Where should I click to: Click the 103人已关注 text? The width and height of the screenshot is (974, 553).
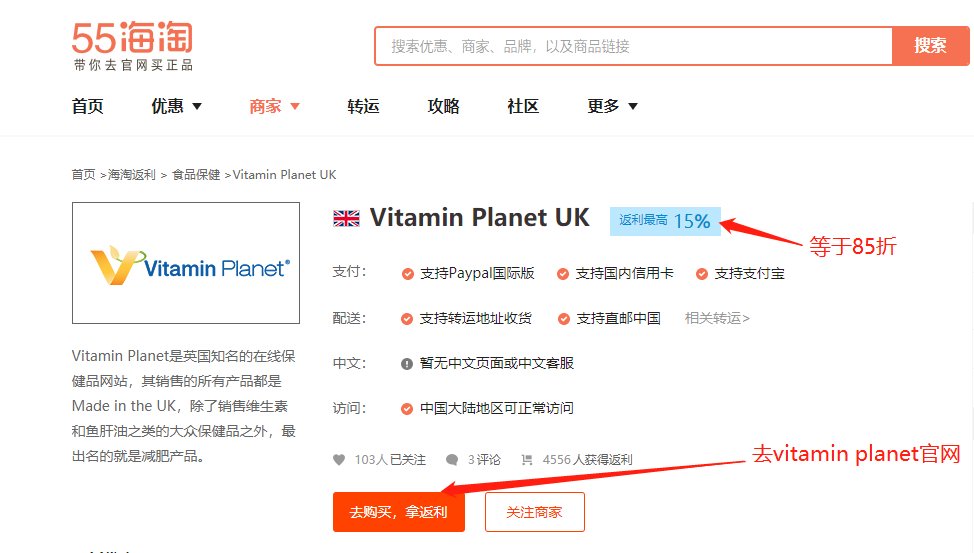pos(390,460)
